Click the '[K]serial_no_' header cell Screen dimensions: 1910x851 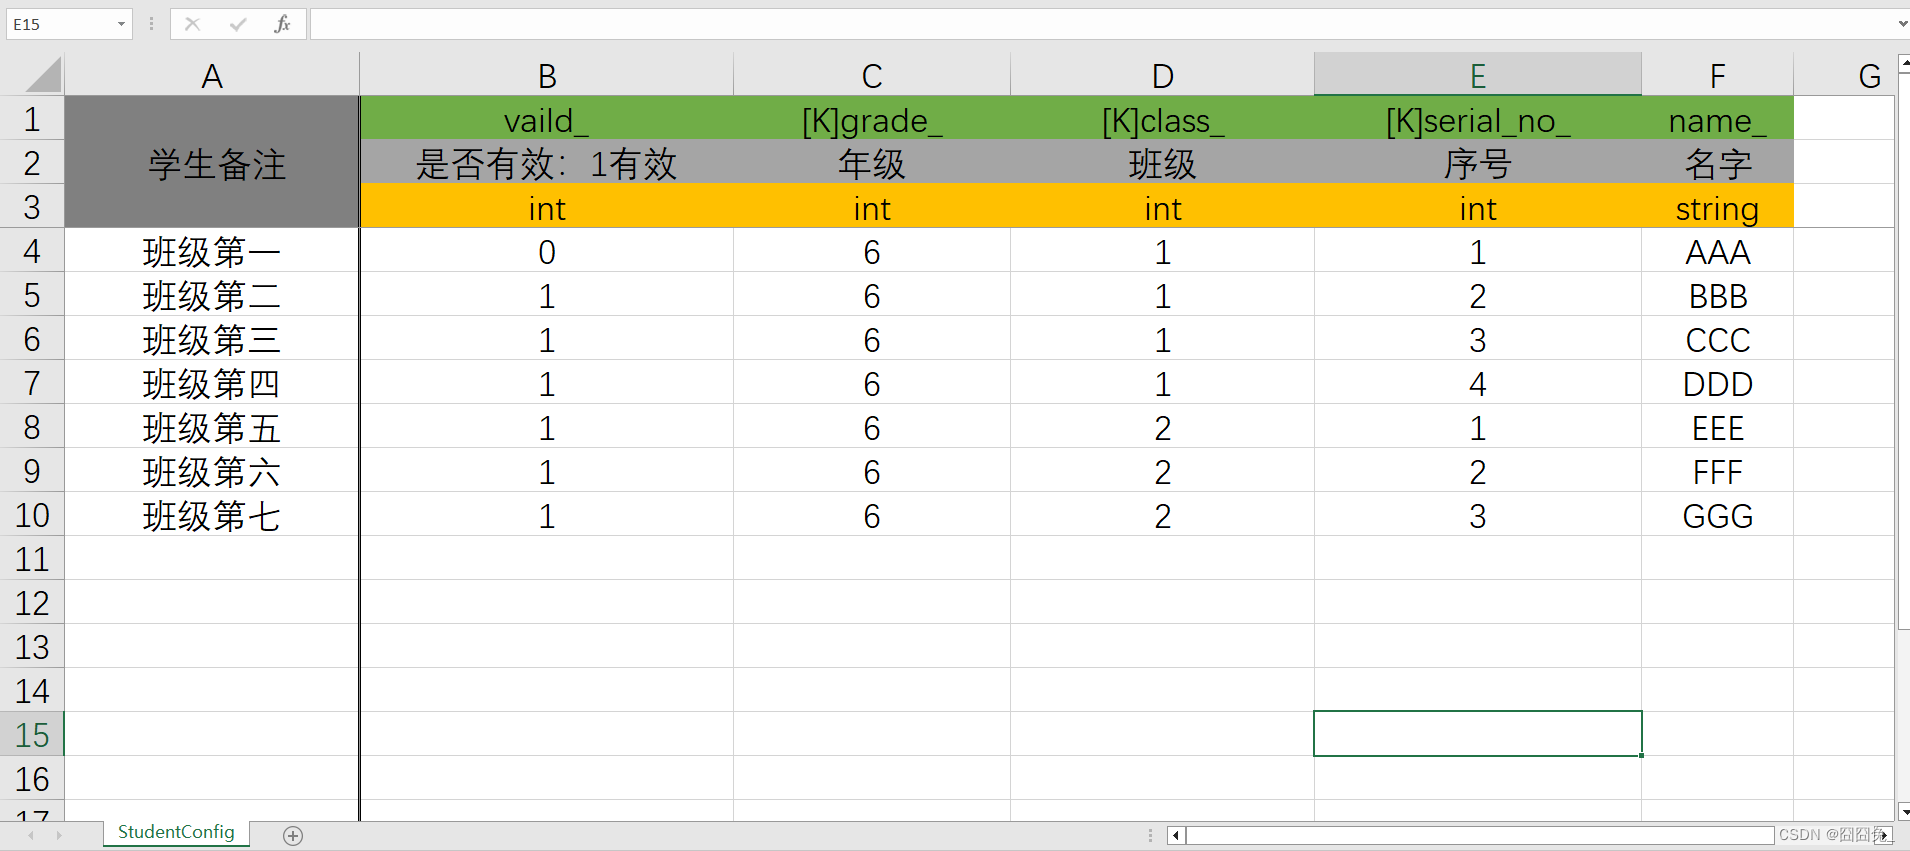[1478, 119]
